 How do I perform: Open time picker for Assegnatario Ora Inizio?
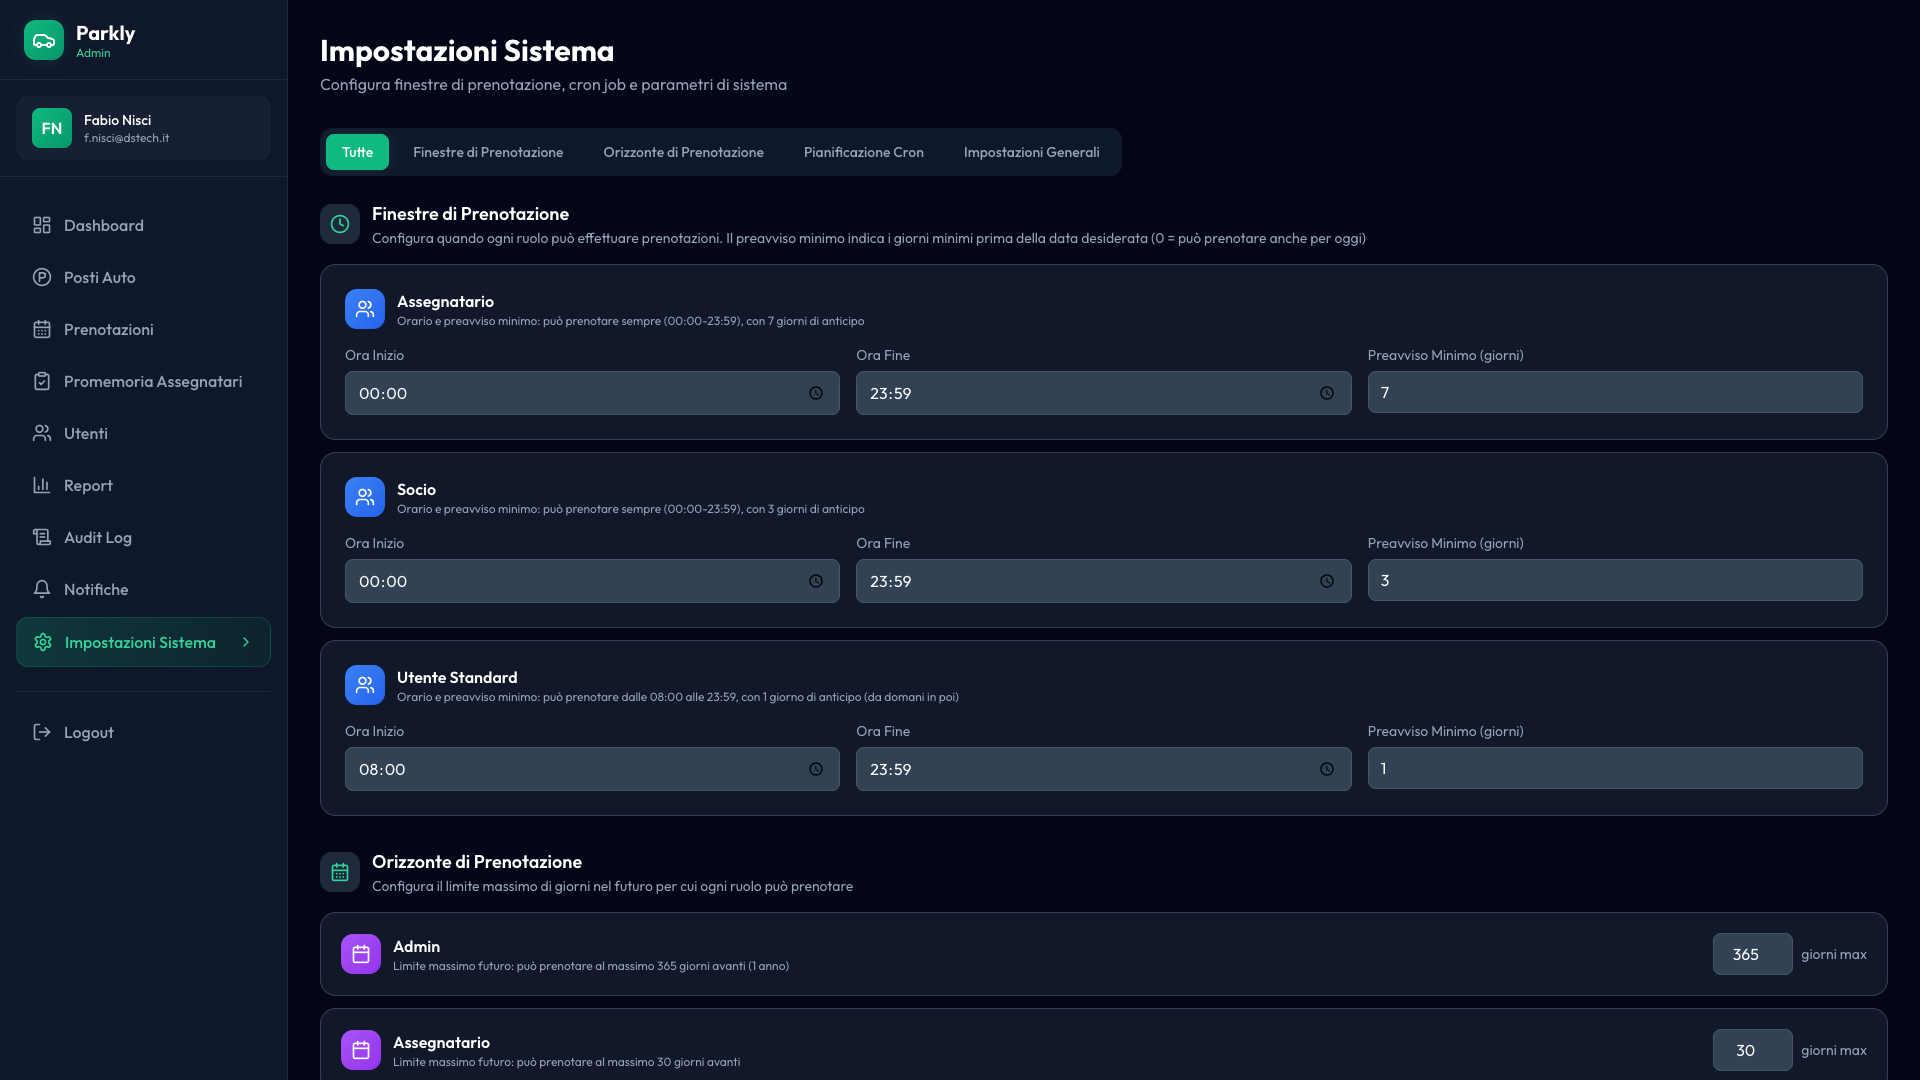[816, 393]
